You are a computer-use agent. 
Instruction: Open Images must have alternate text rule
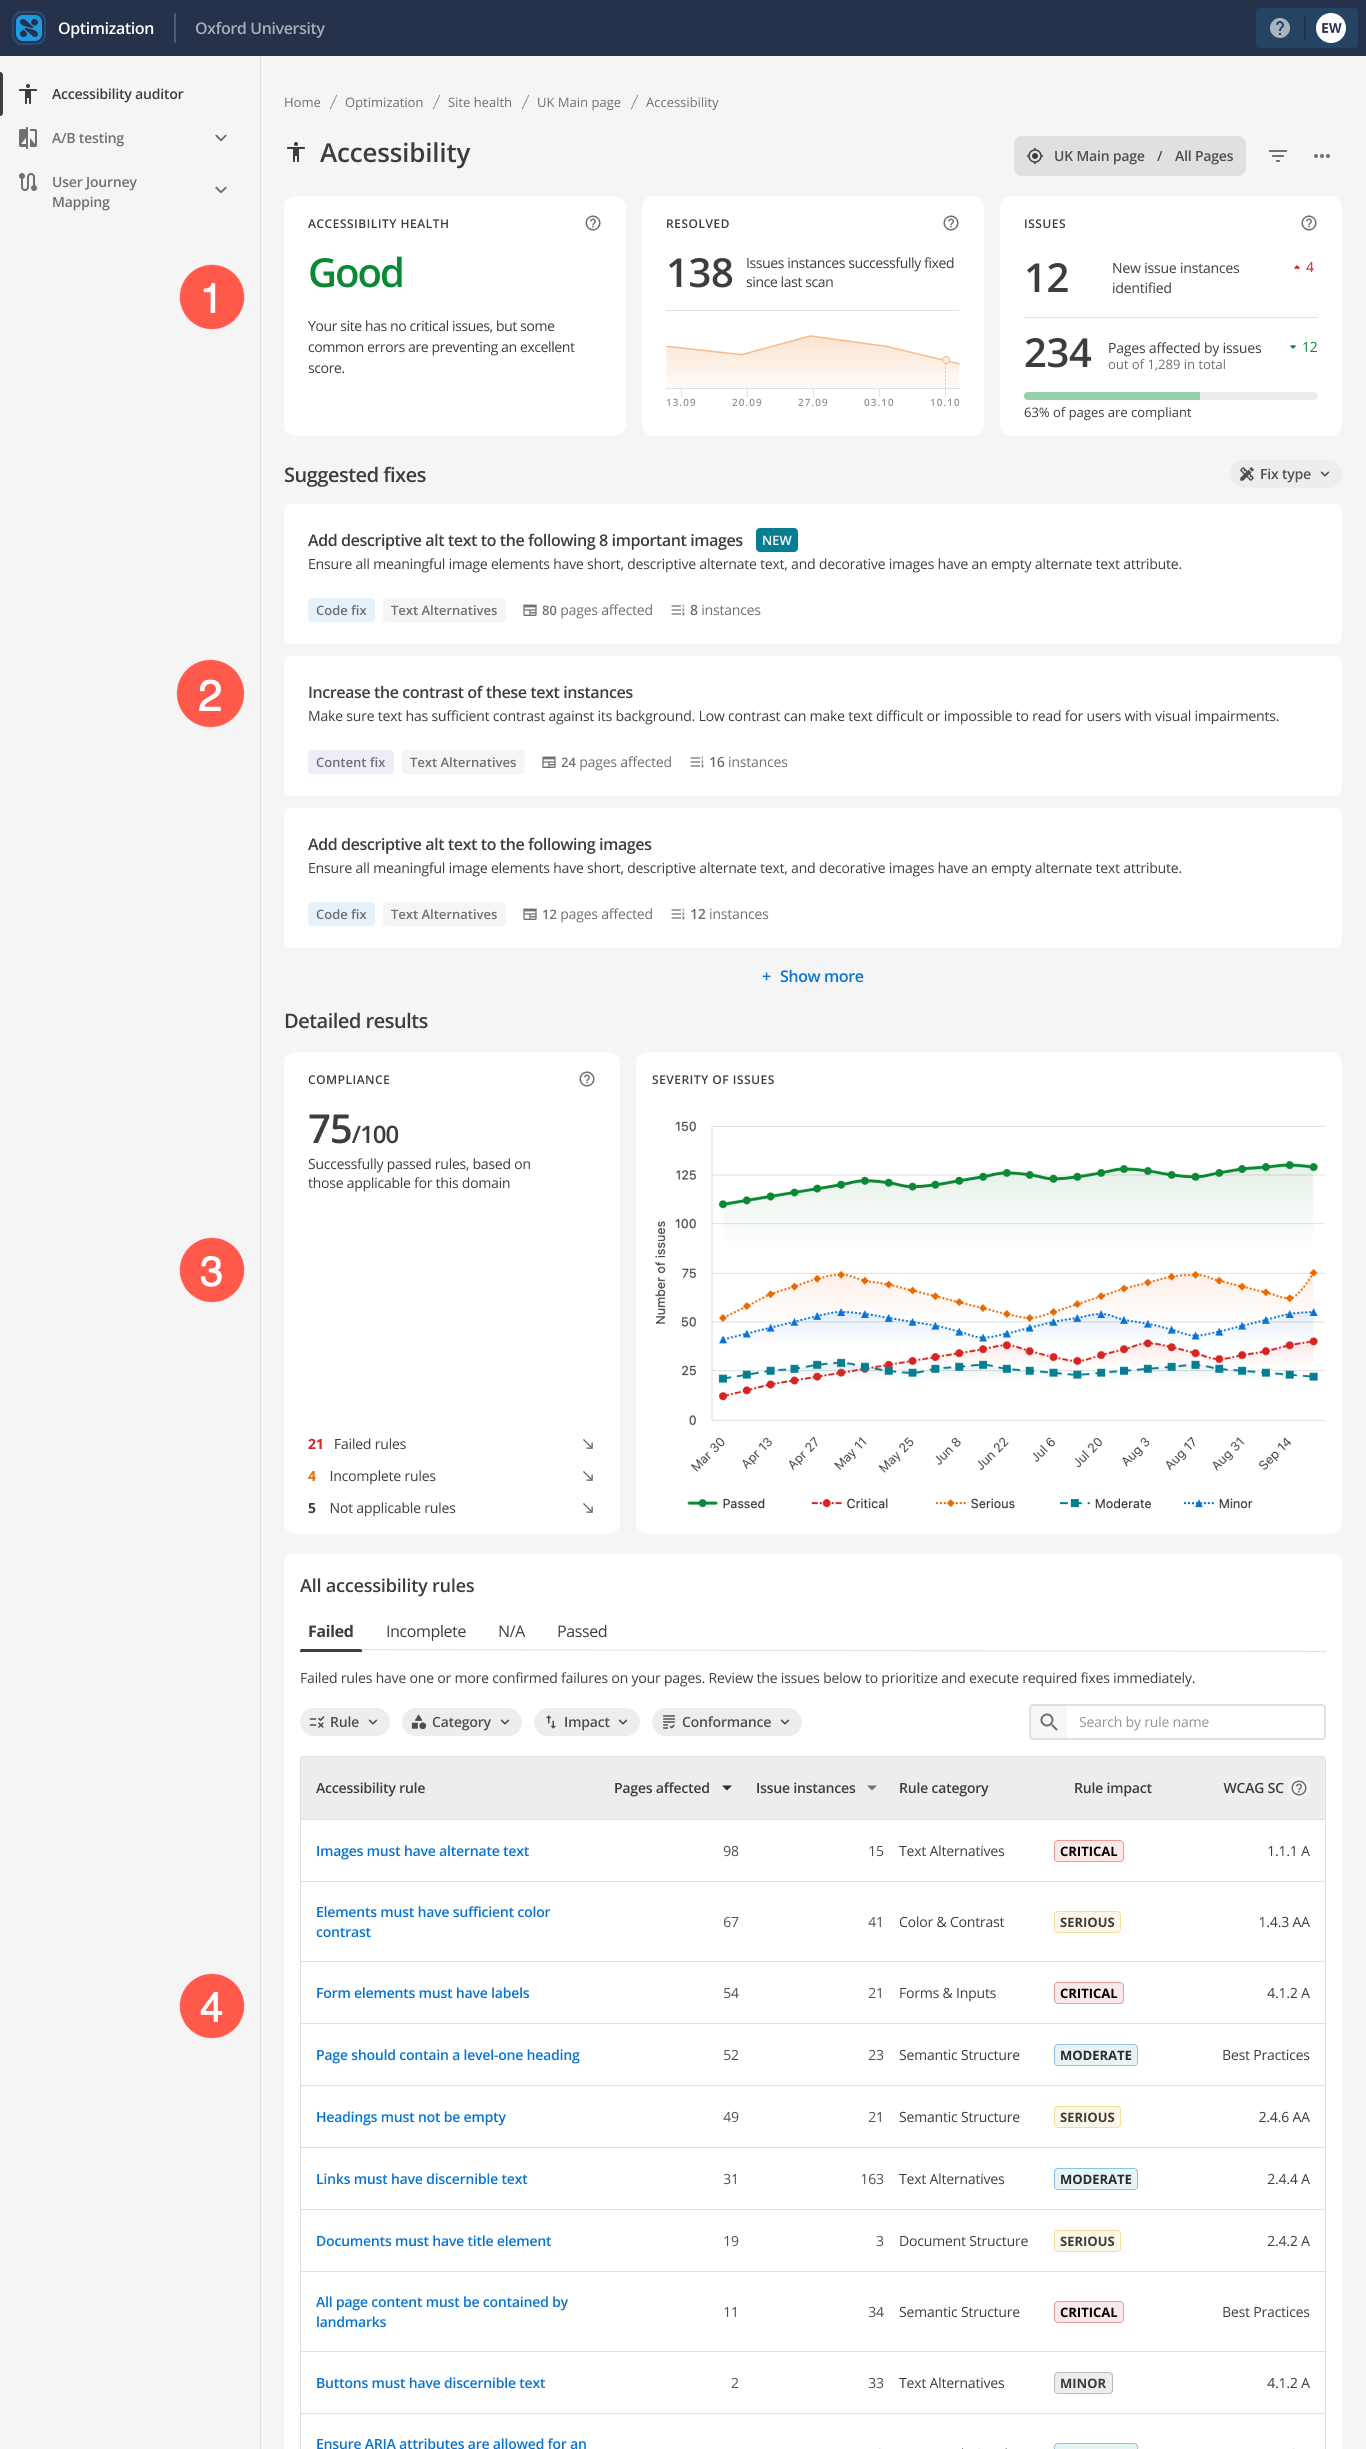(422, 1851)
